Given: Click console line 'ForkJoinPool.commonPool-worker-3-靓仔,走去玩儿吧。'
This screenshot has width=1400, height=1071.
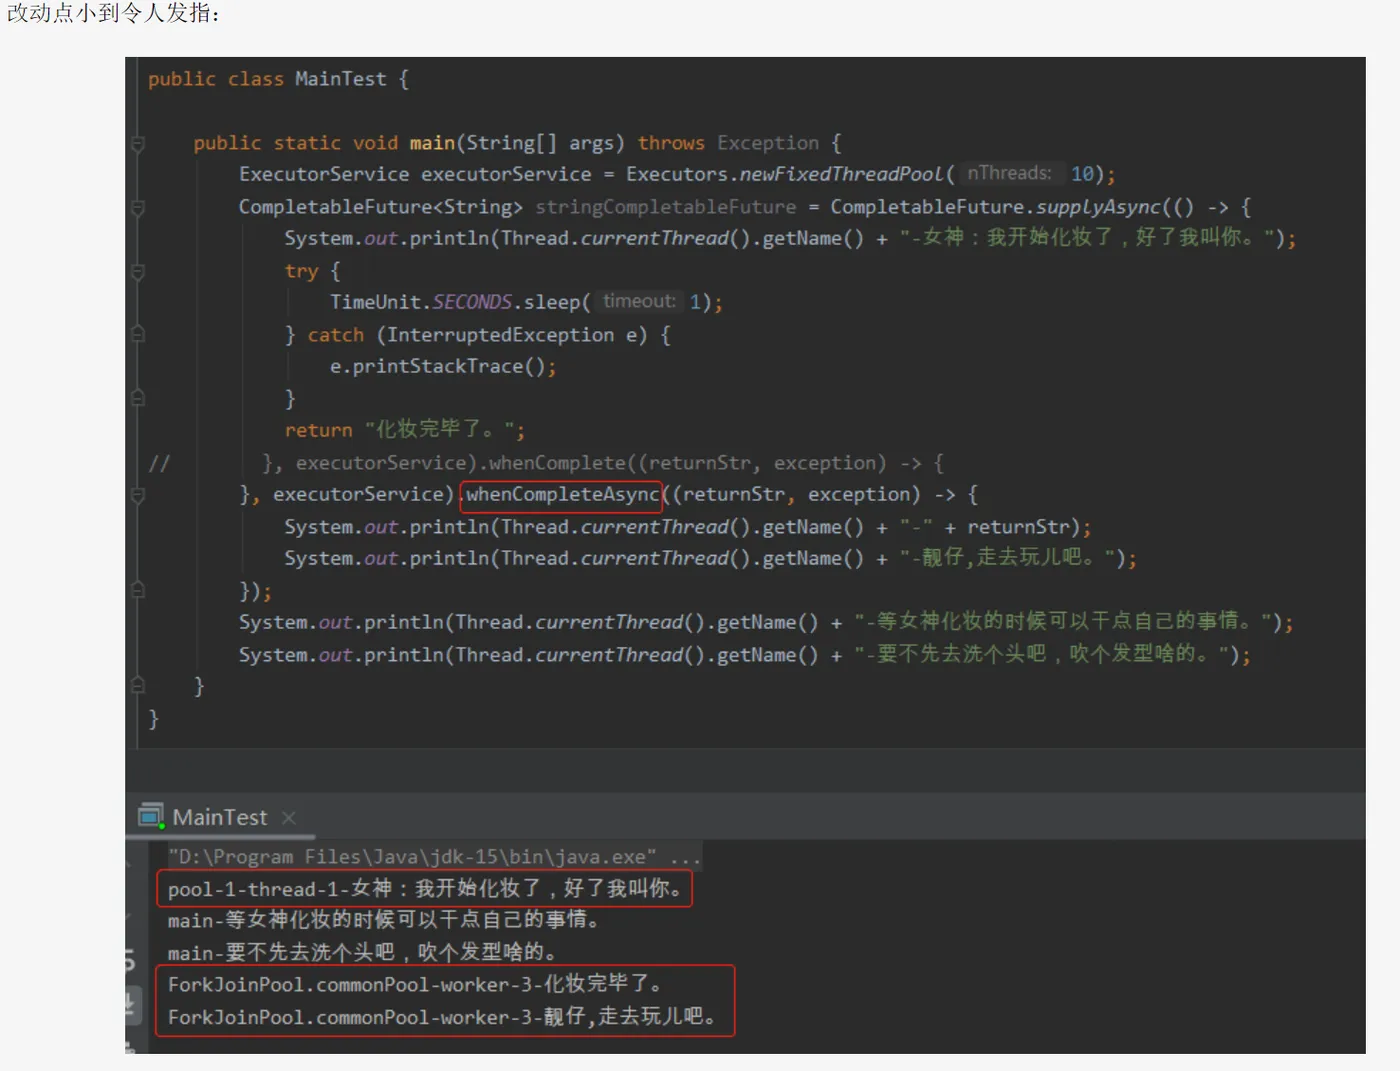Looking at the screenshot, I should click(442, 1017).
